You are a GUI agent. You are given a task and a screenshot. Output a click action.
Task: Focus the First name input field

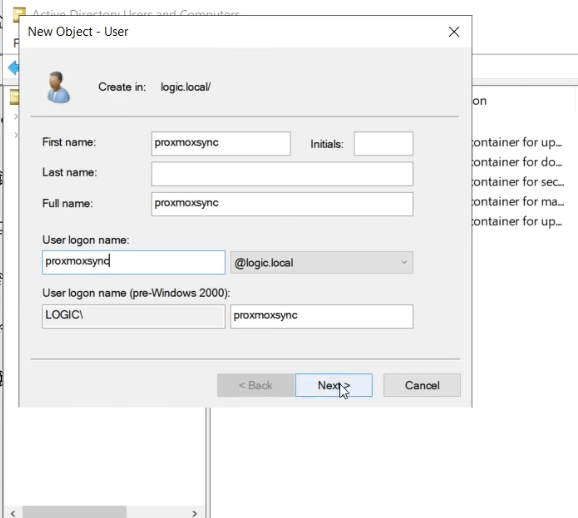[221, 143]
